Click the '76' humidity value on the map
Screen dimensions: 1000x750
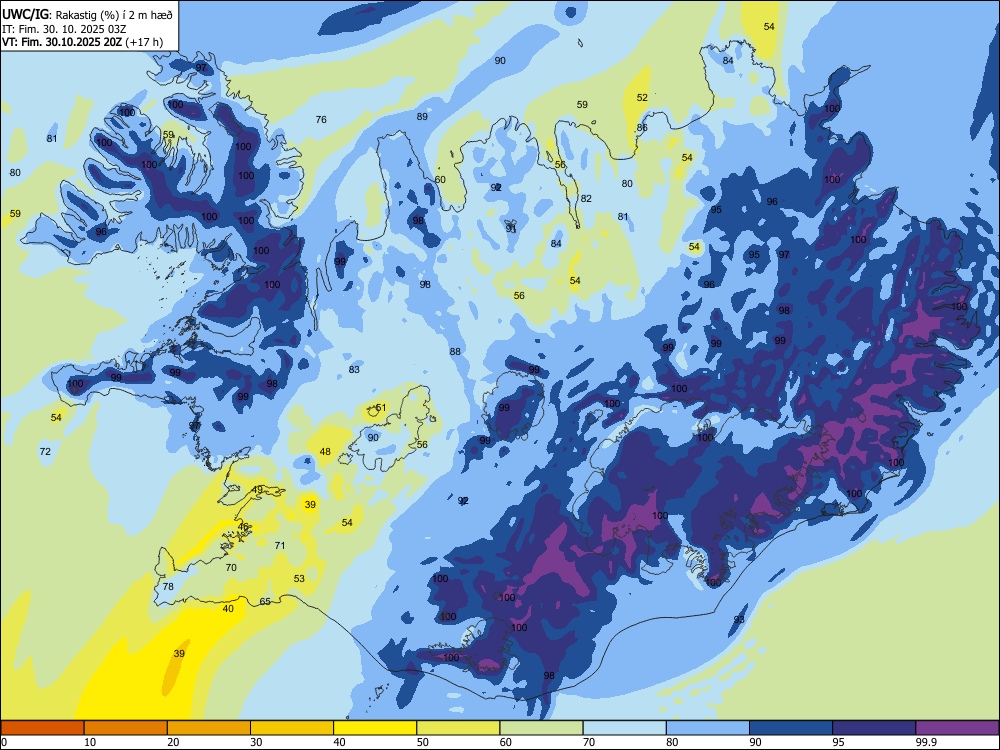321,119
